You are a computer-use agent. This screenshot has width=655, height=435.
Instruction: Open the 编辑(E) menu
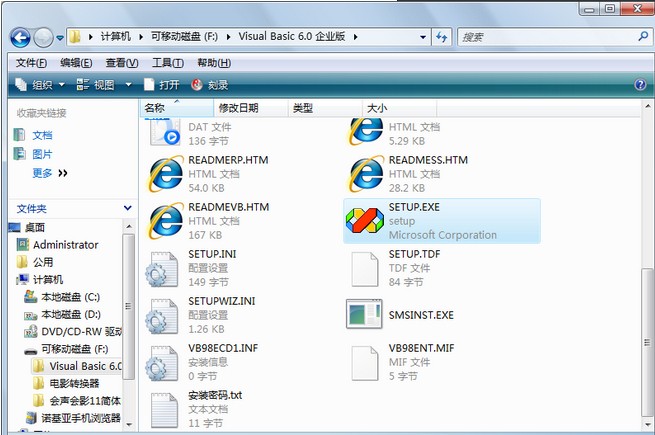76,63
